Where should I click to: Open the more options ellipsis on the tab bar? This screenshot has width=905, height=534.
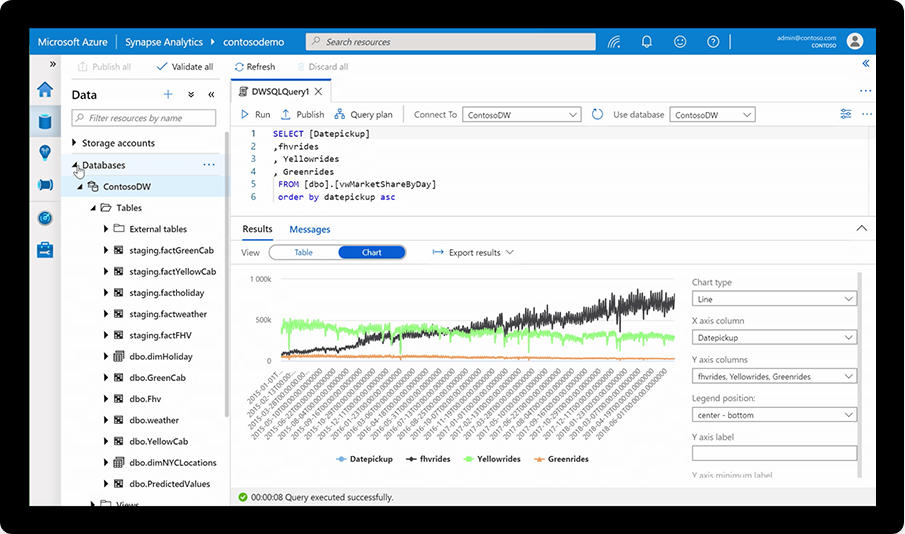865,91
